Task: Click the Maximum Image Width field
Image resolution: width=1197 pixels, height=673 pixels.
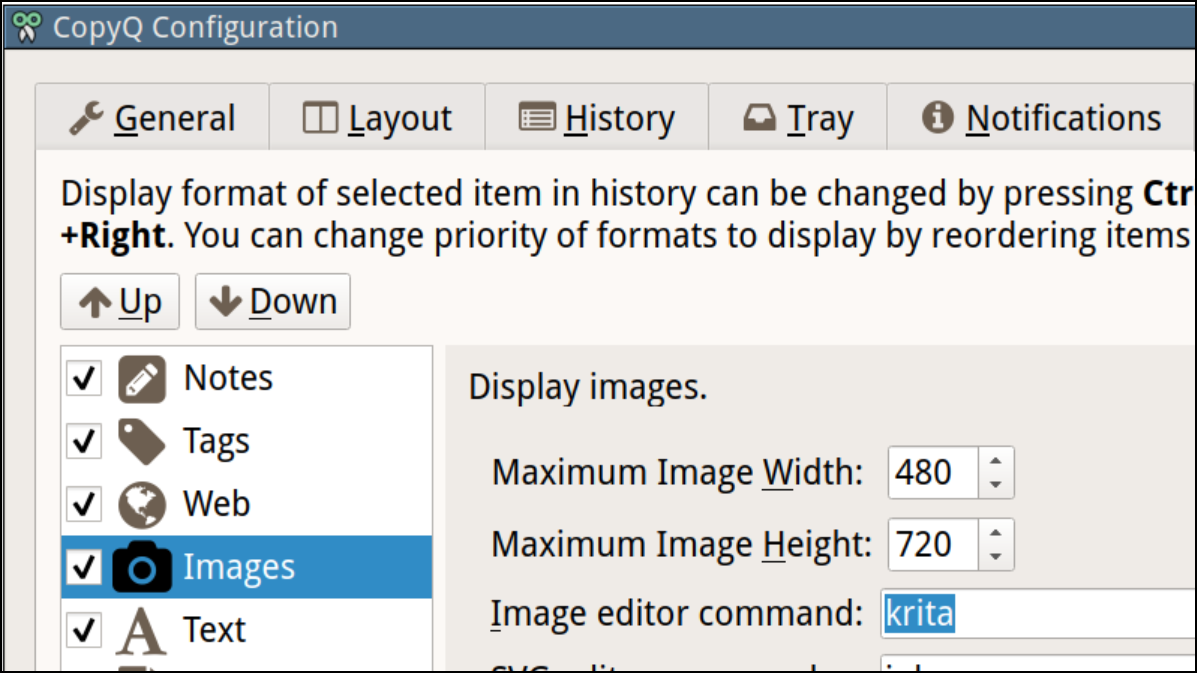Action: (933, 472)
